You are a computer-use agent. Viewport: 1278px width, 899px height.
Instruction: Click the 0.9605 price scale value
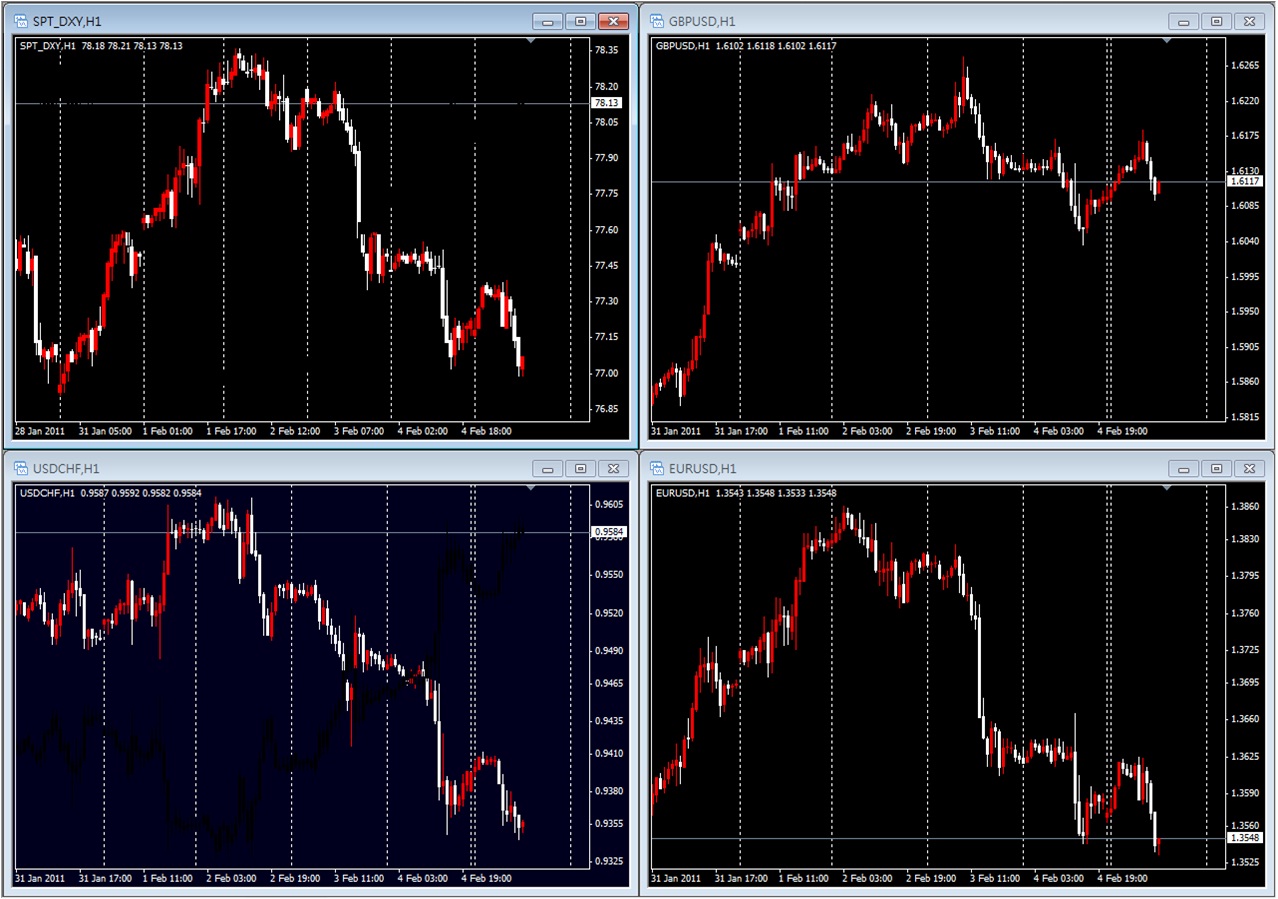tap(607, 505)
